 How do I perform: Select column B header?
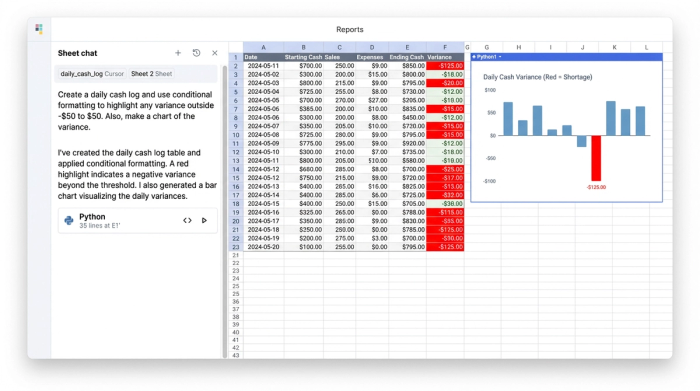304,47
